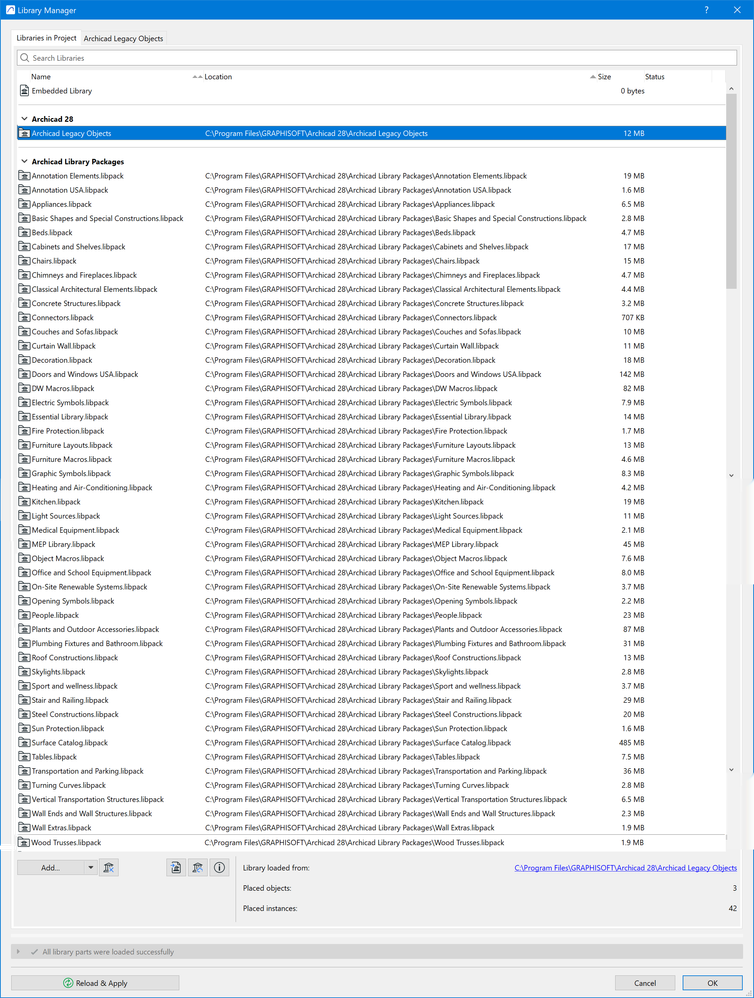Viewport: 754px width, 998px height.
Task: Select Heating and Air-Conditioning.libpack
Action: point(372,488)
